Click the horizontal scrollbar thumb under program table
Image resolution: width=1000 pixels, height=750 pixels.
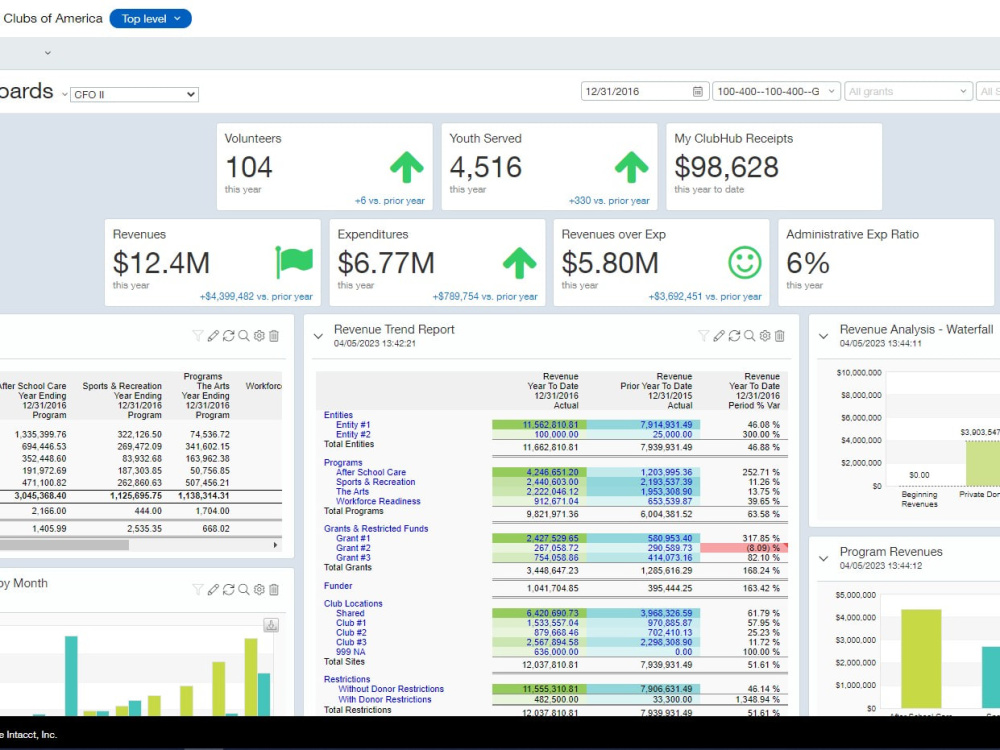coord(64,545)
